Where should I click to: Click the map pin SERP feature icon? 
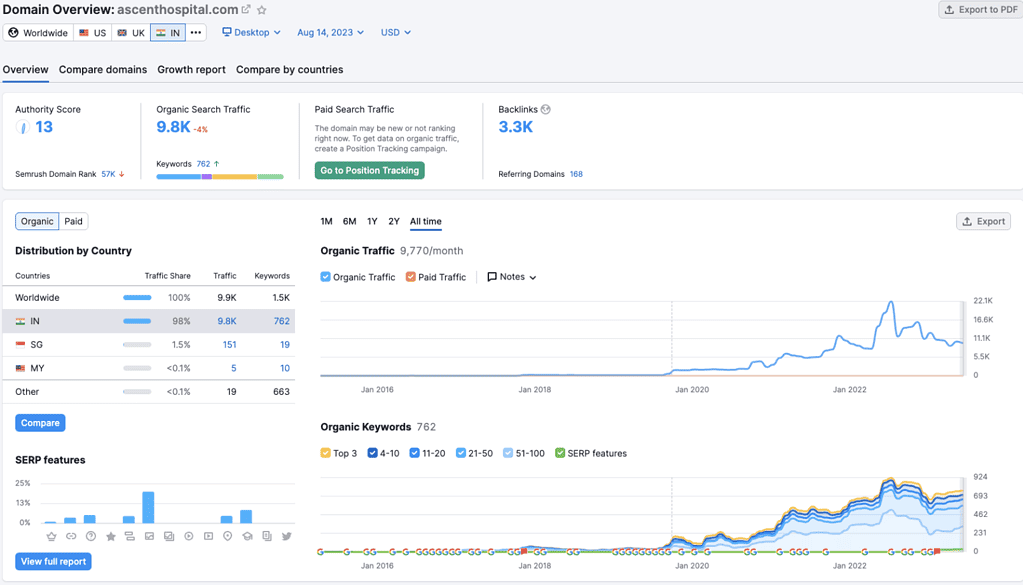pos(228,536)
